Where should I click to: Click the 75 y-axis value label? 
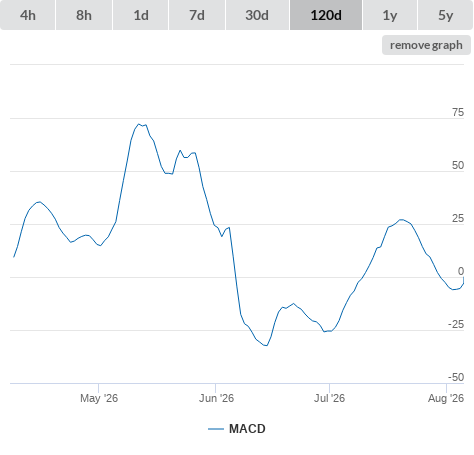(x=458, y=112)
